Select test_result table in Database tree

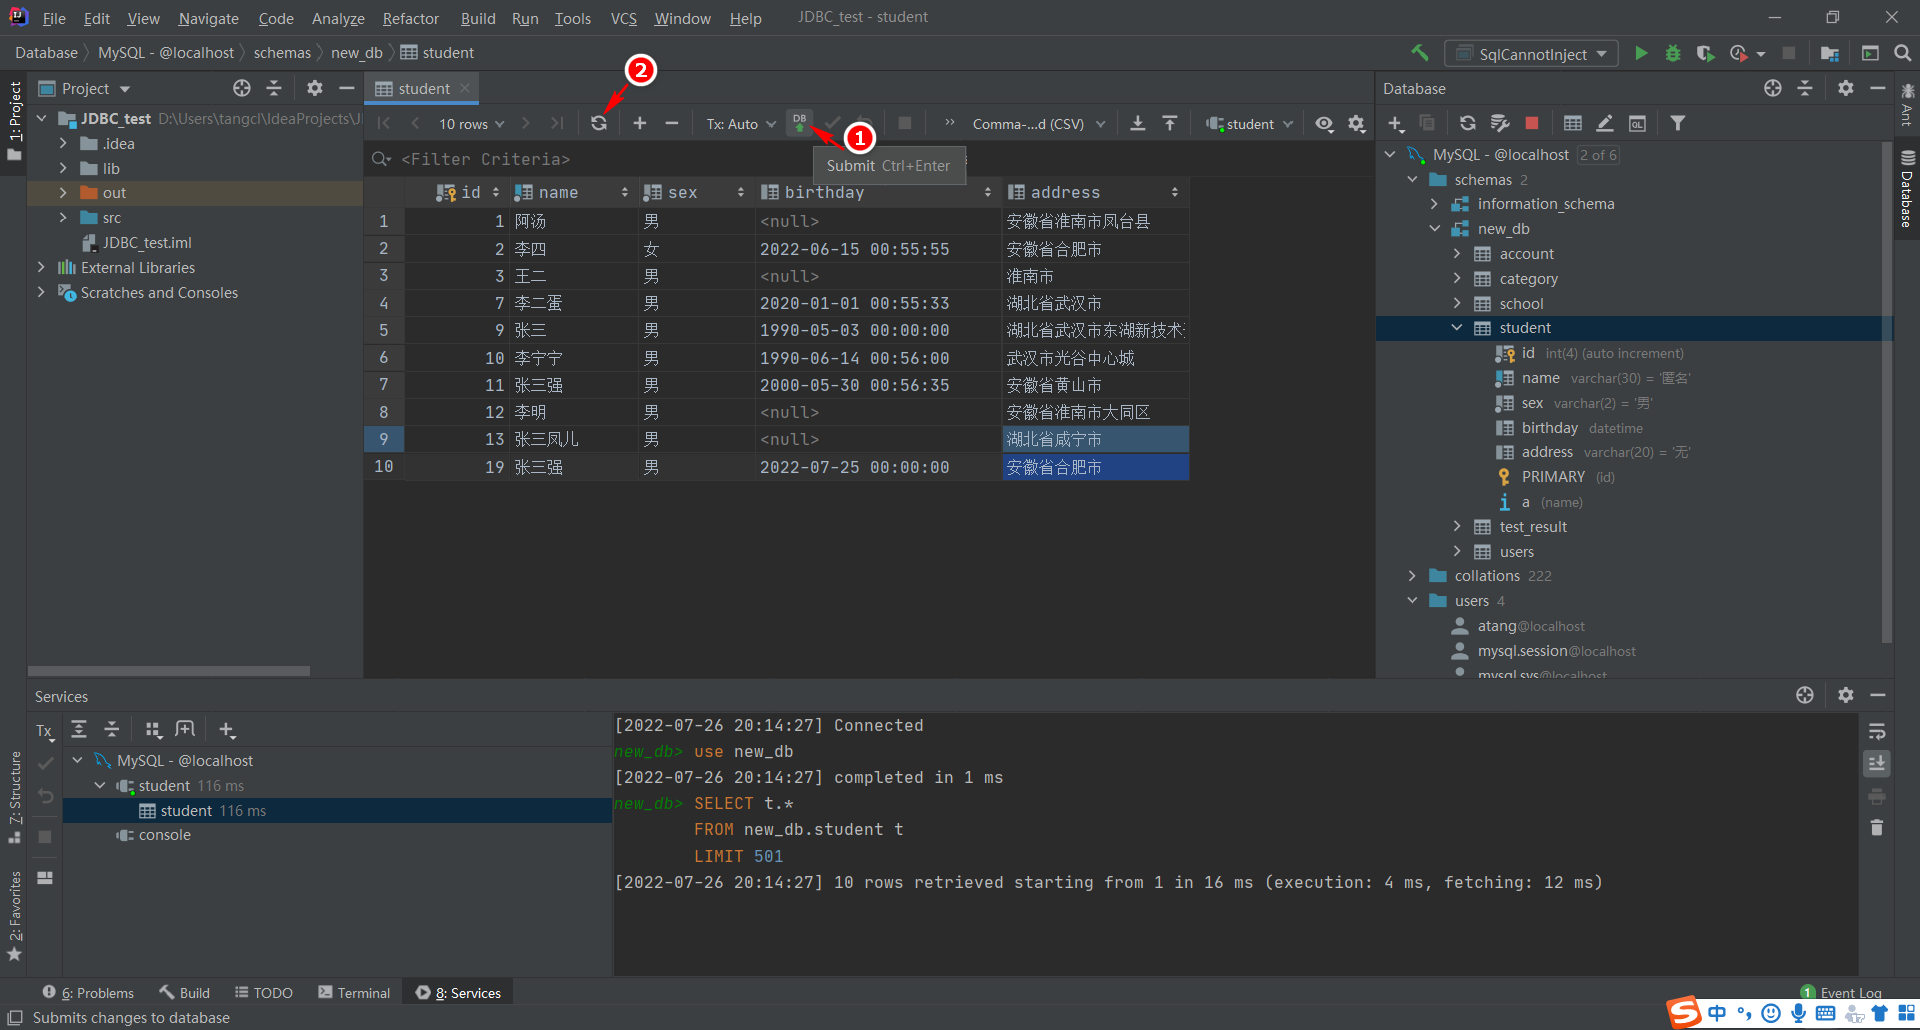click(1533, 527)
